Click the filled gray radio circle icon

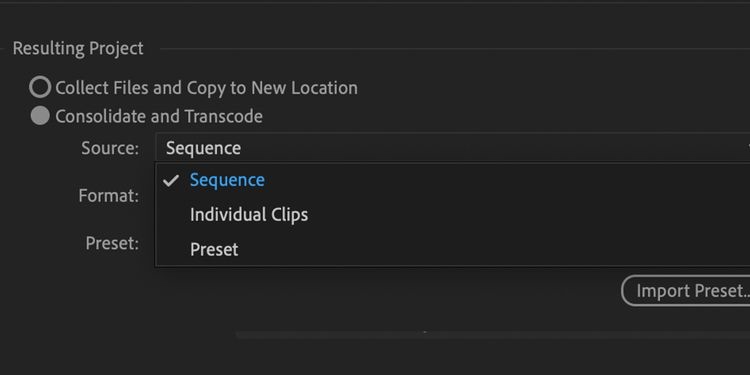pos(40,116)
